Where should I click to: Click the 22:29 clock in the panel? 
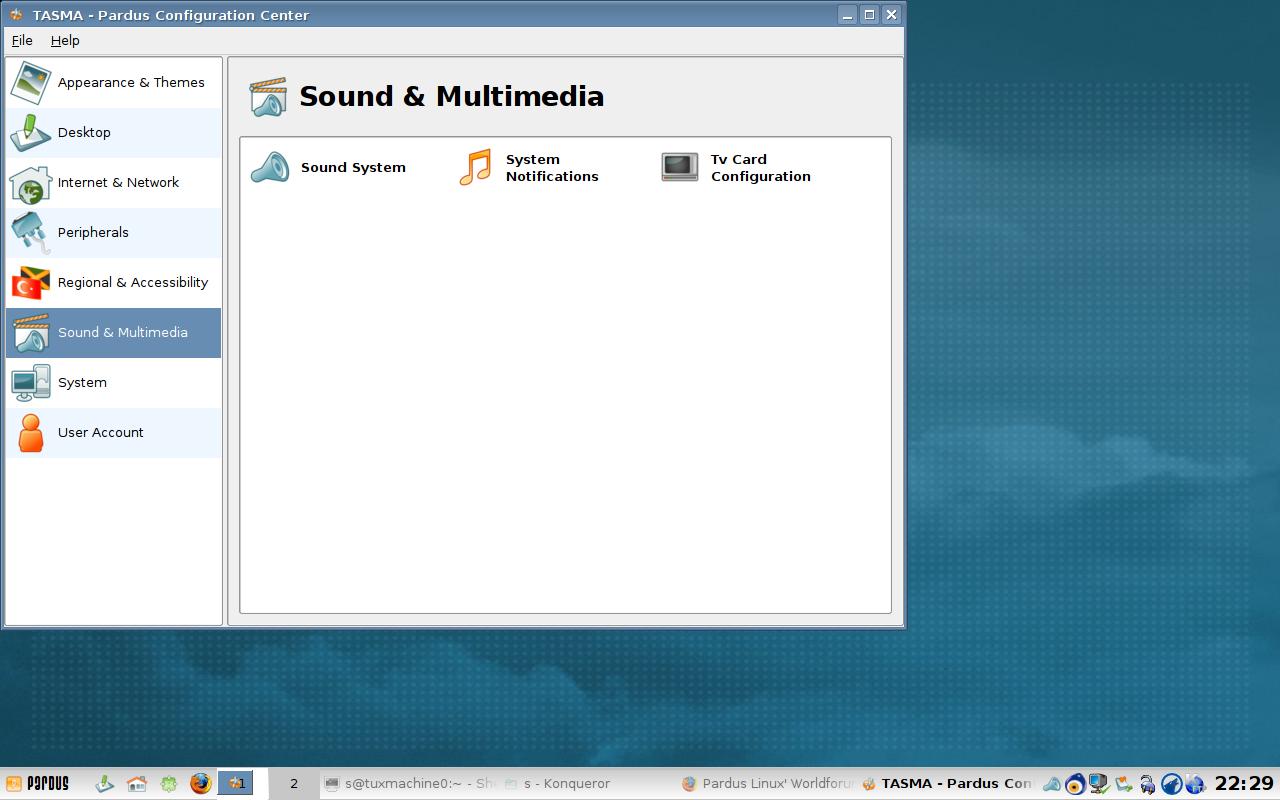click(1244, 784)
